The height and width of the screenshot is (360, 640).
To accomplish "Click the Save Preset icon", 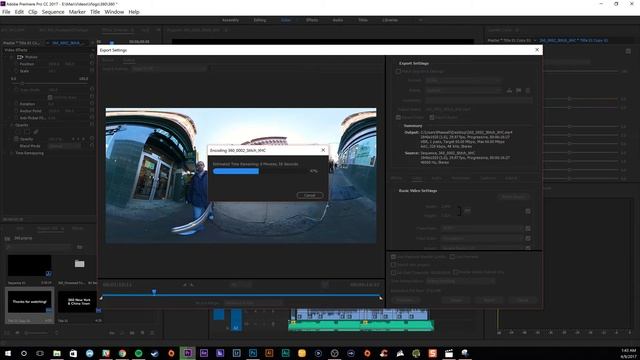I will 509,90.
